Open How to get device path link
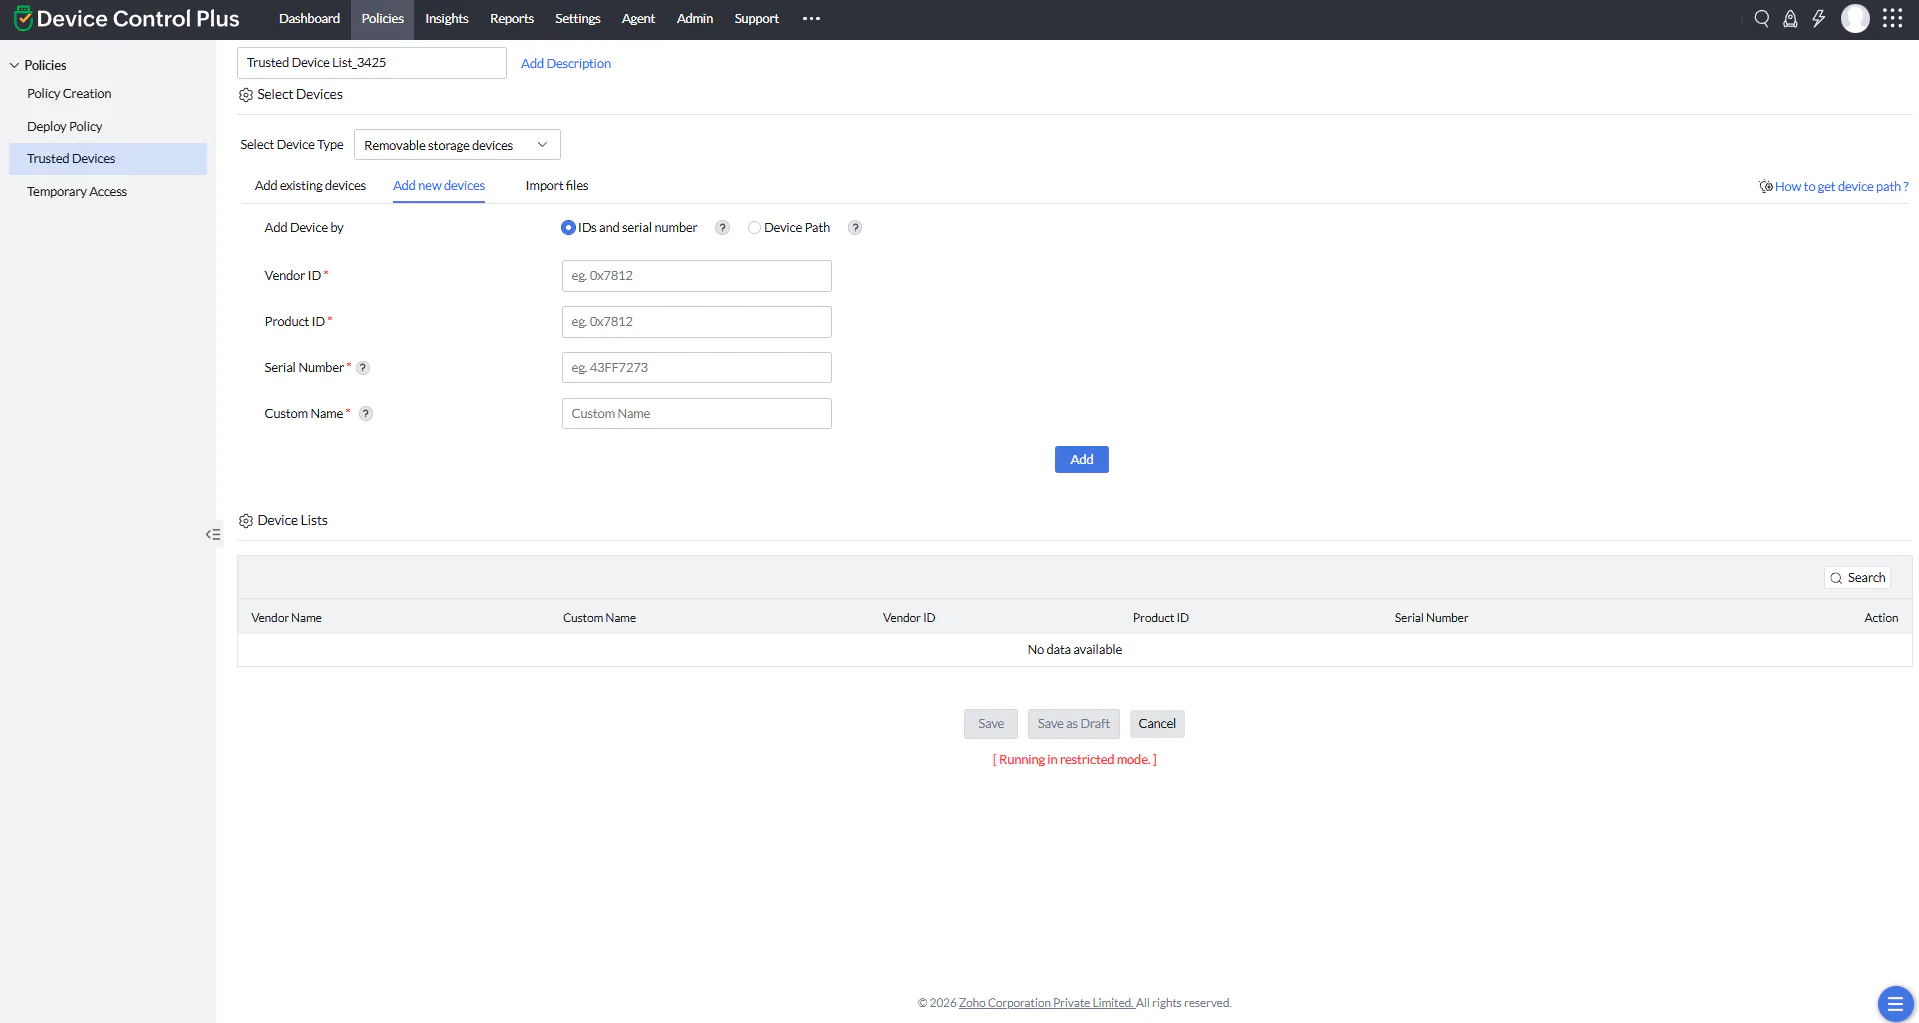Viewport: 1919px width, 1023px height. click(1841, 187)
